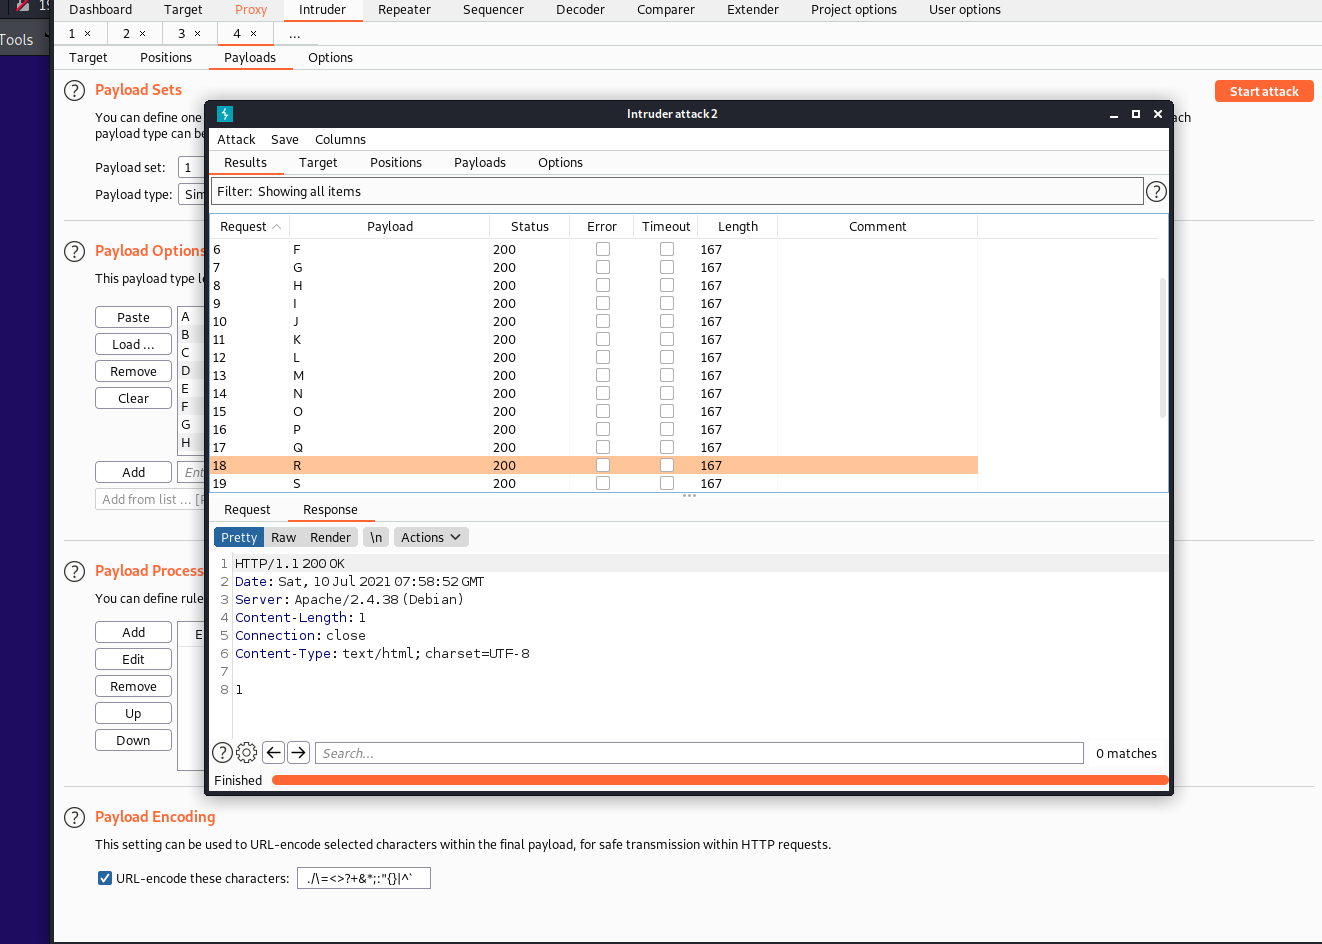Screen dimensions: 1322x944
Task: Toggle the \n non-printable characters button
Action: (x=376, y=537)
